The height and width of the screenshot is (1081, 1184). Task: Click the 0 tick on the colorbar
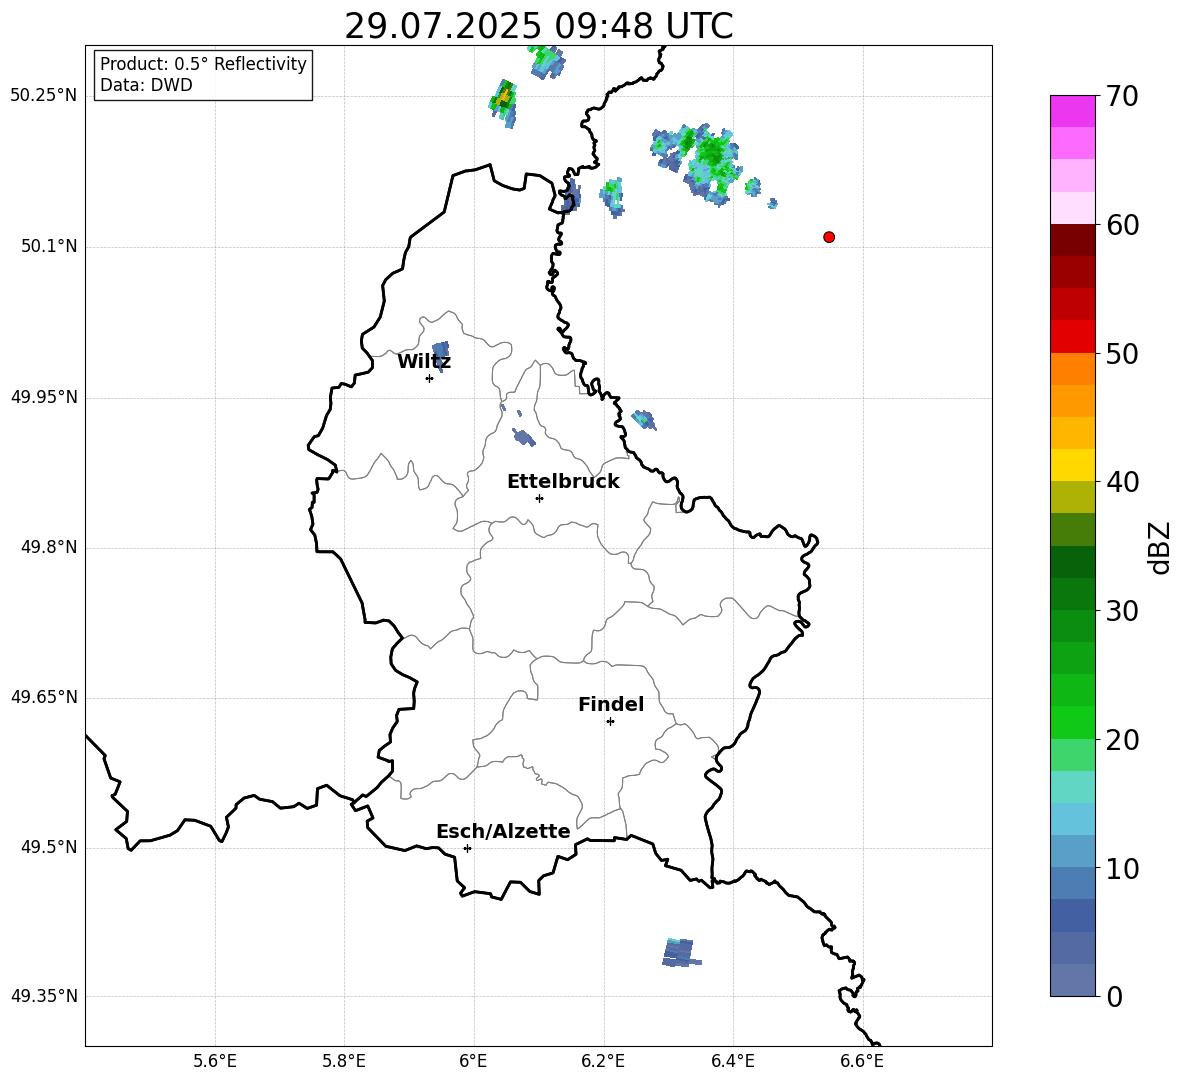(x=1115, y=996)
